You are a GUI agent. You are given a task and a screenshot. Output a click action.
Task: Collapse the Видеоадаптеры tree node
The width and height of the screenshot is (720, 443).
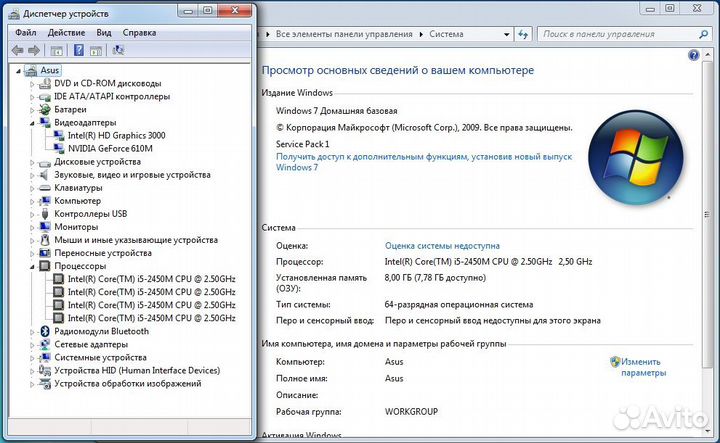pos(32,123)
